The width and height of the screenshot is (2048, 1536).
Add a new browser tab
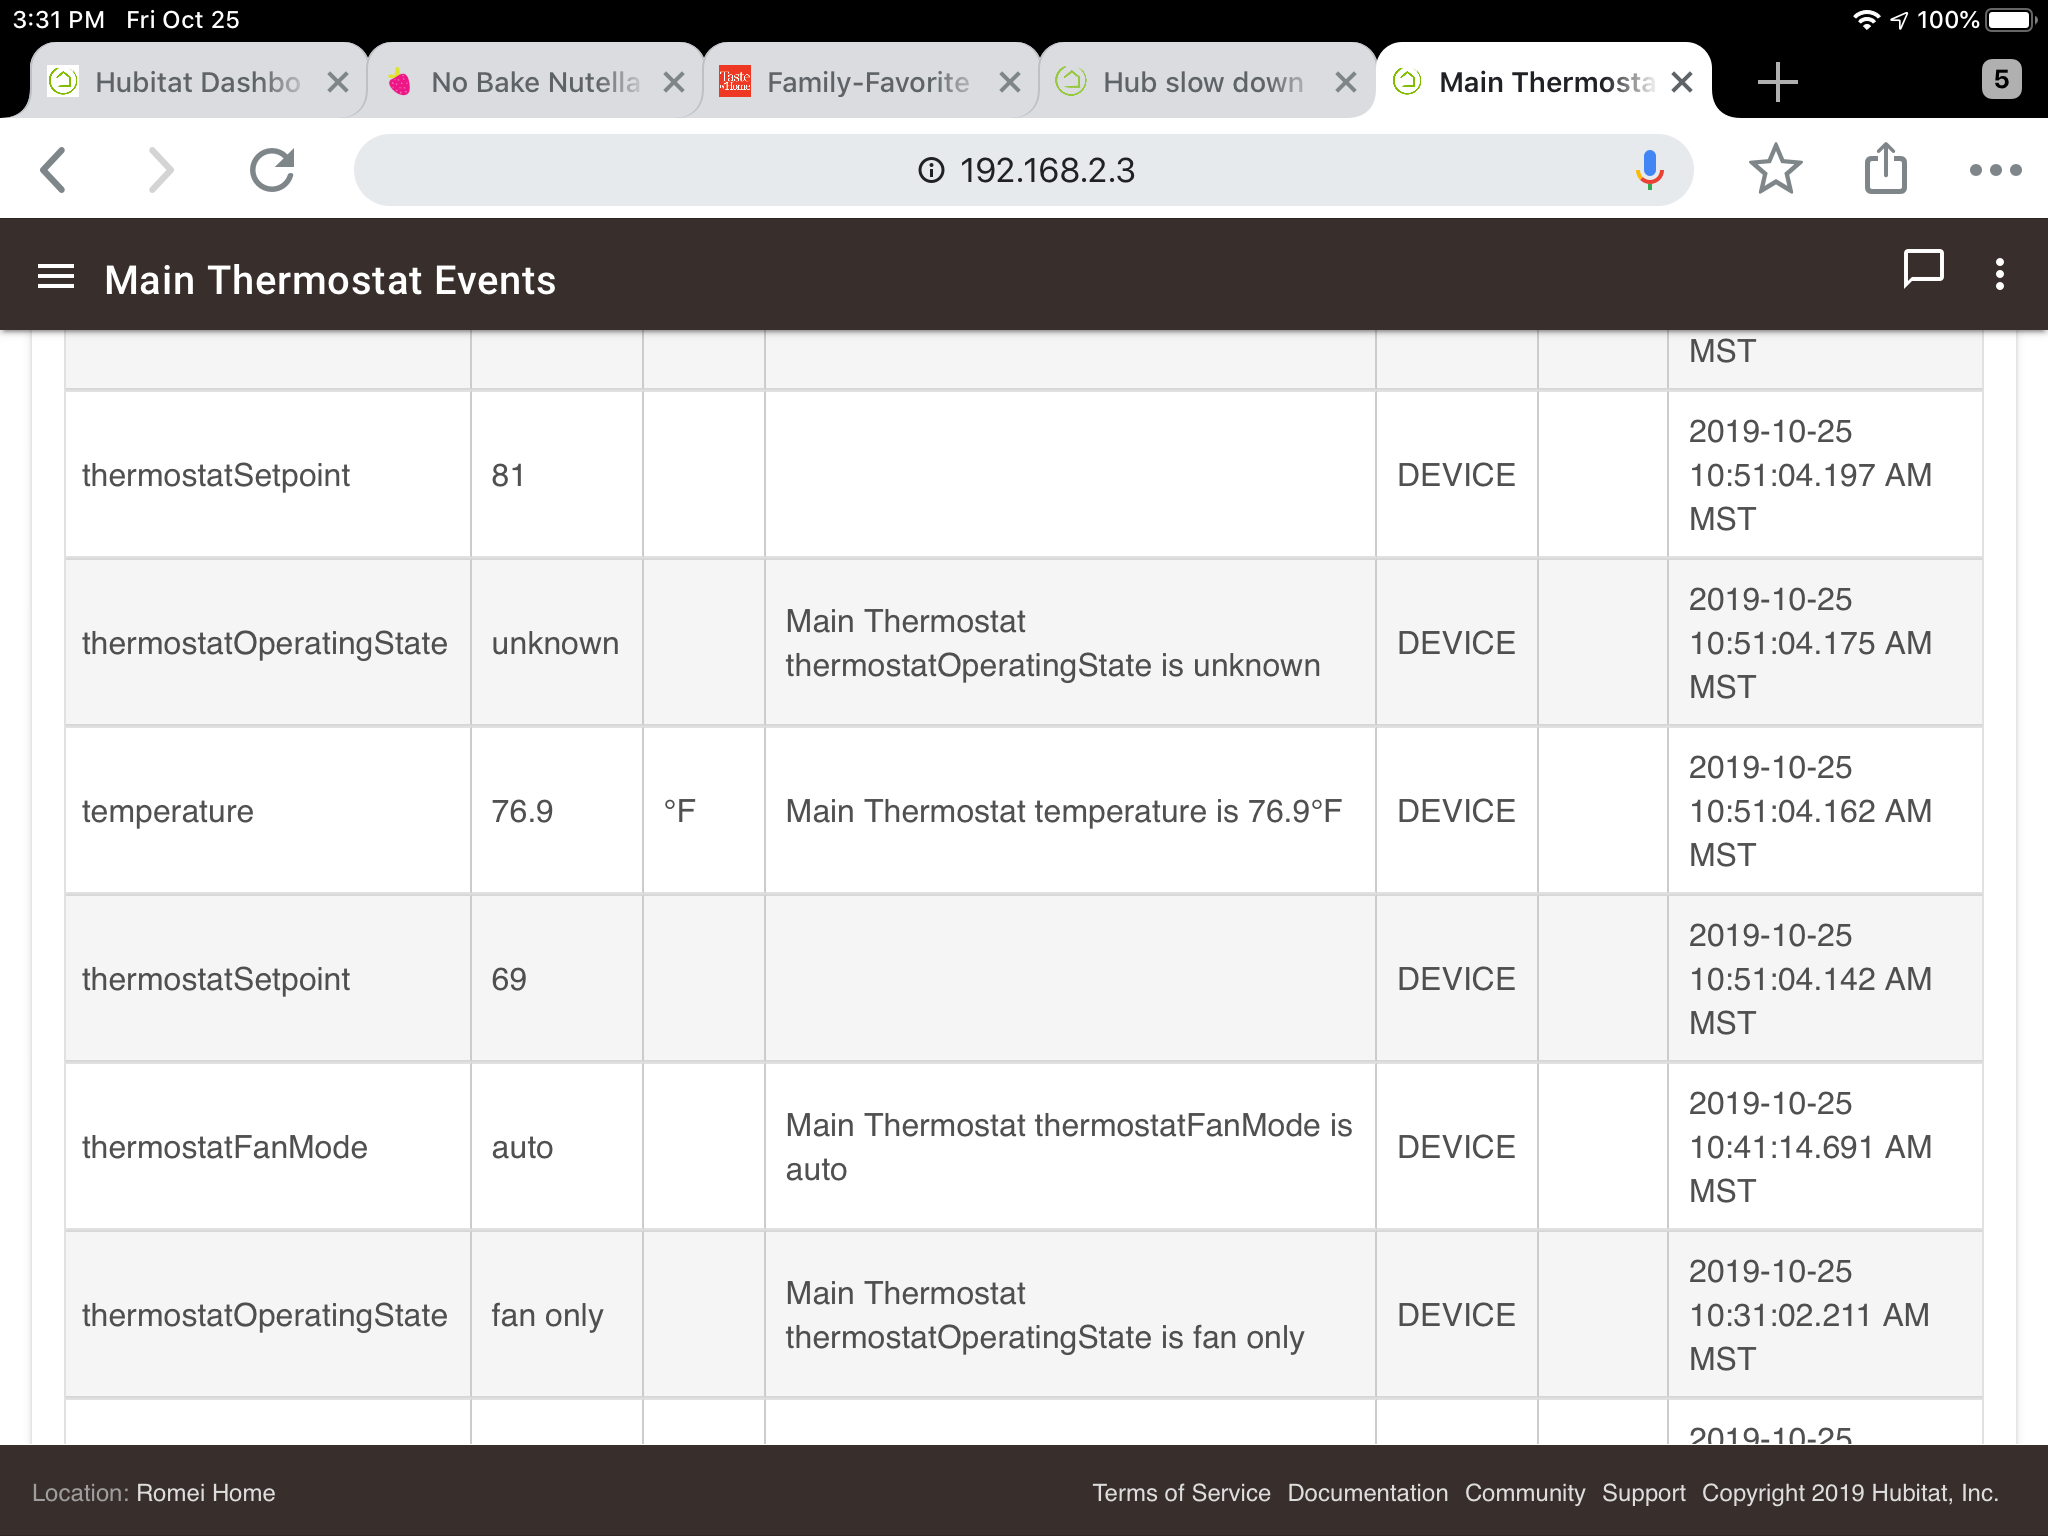click(1777, 82)
